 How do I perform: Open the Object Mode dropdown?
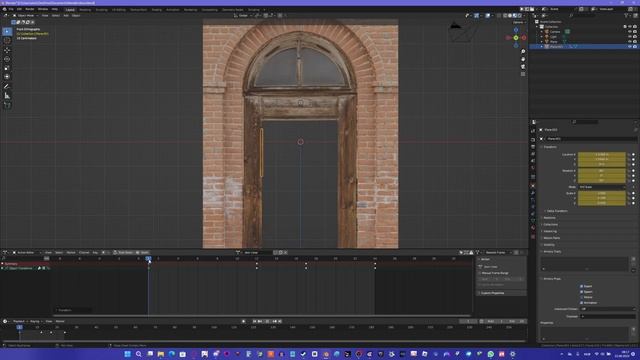point(24,16)
